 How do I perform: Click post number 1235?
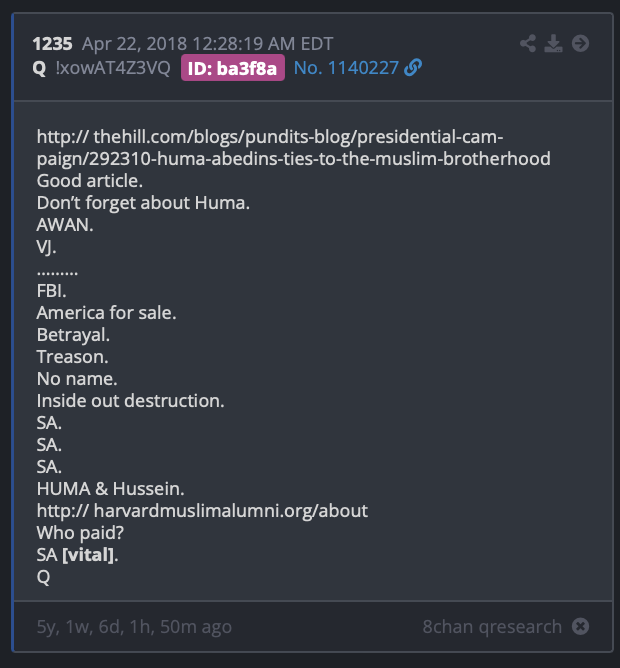pyautogui.click(x=52, y=44)
